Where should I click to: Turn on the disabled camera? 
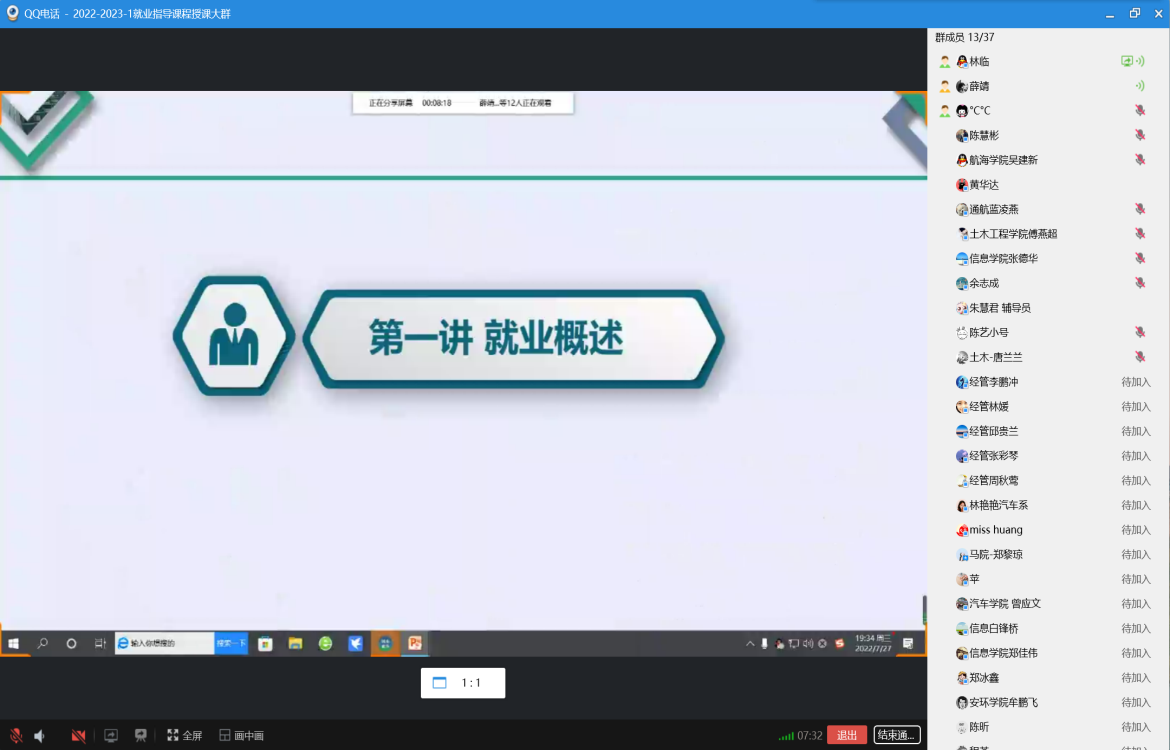click(x=78, y=736)
